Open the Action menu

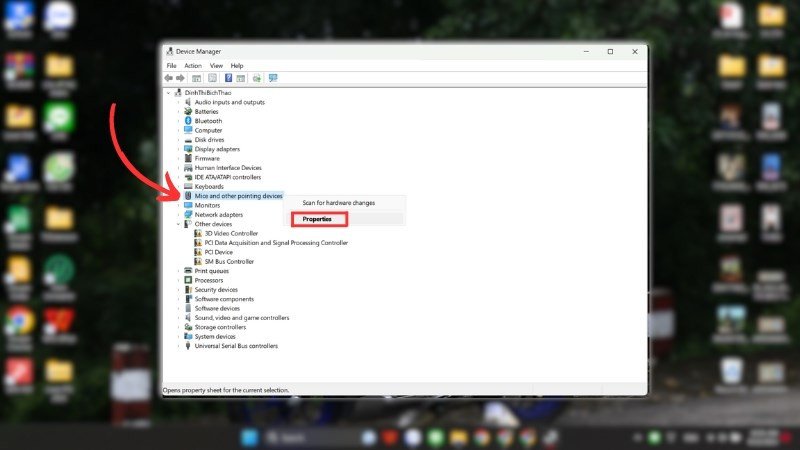tap(193, 66)
